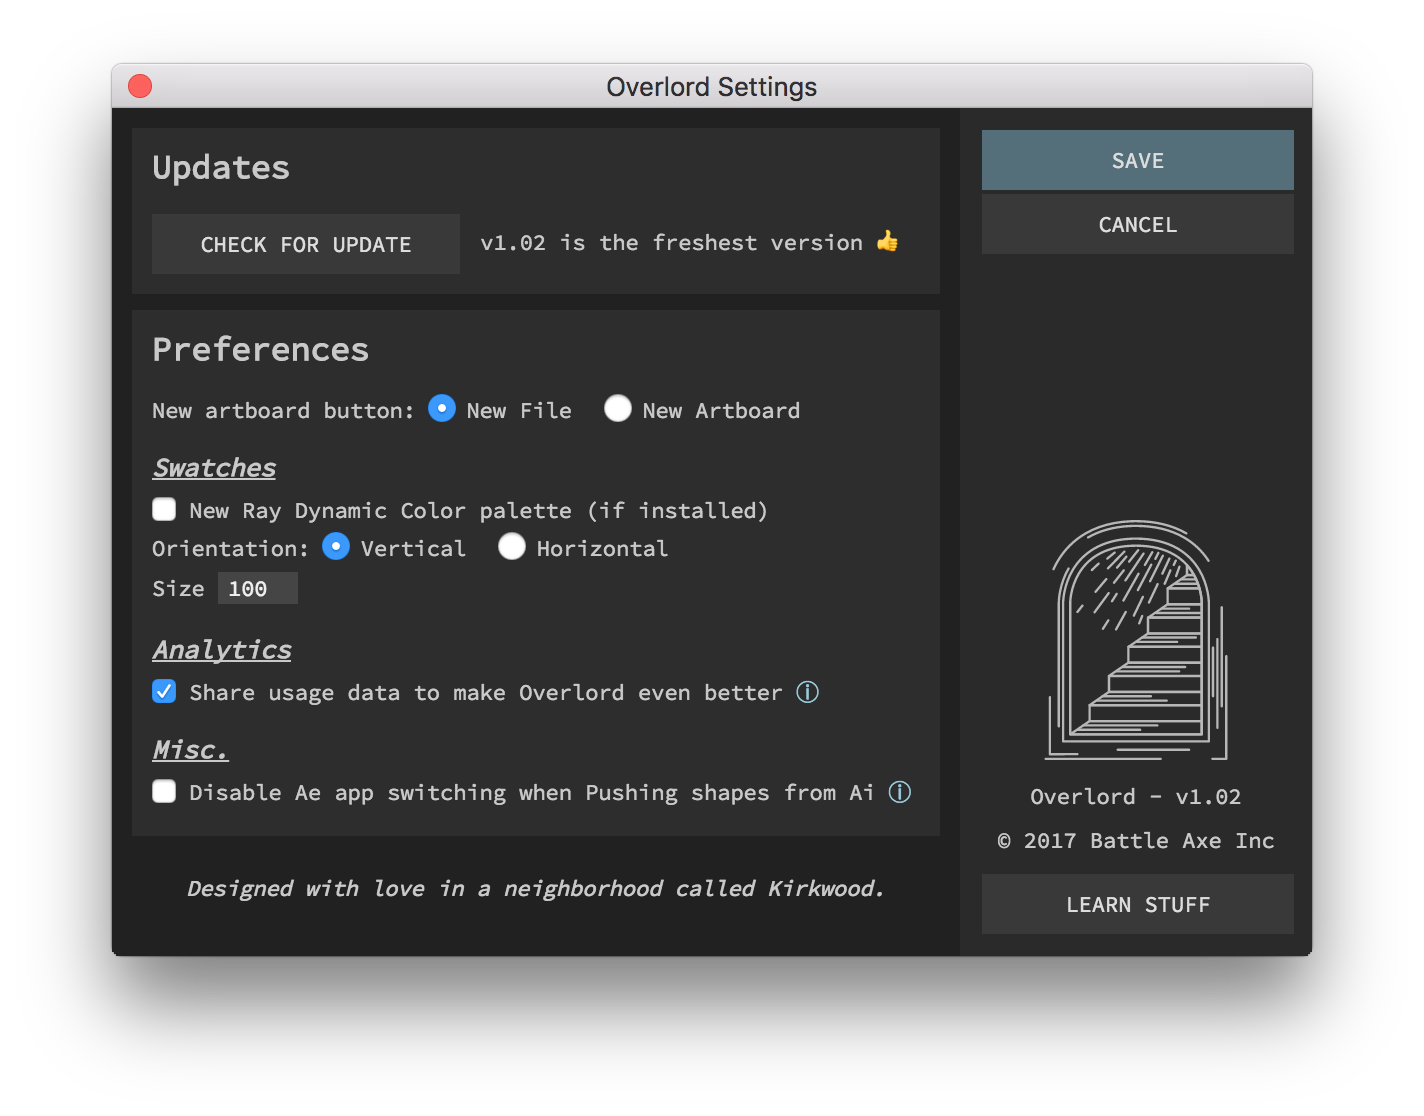
Task: Open the LEARN STUFF button
Action: click(x=1137, y=904)
